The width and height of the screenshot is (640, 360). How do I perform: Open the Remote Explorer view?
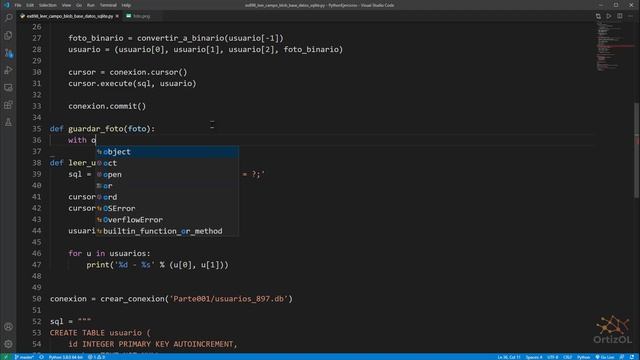click(8, 87)
